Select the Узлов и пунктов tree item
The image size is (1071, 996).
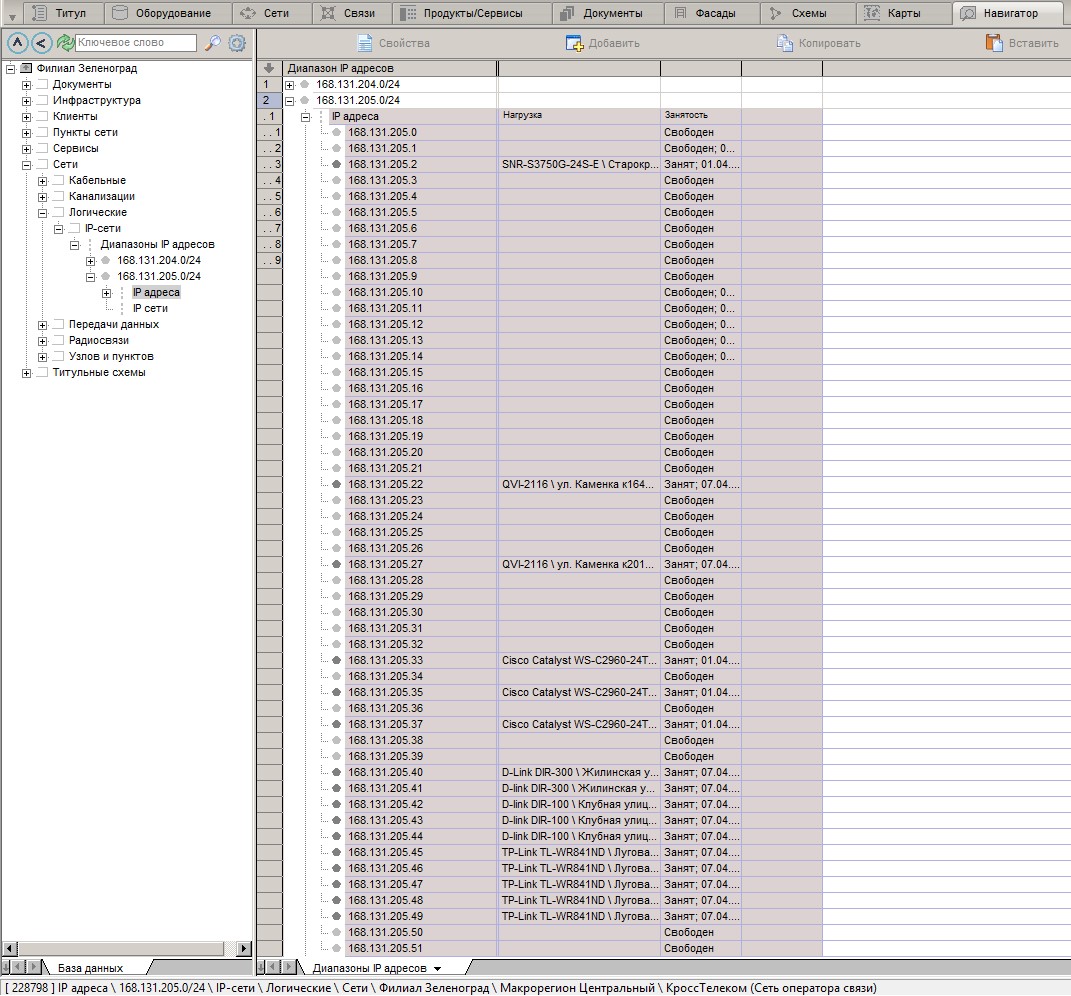pos(111,357)
